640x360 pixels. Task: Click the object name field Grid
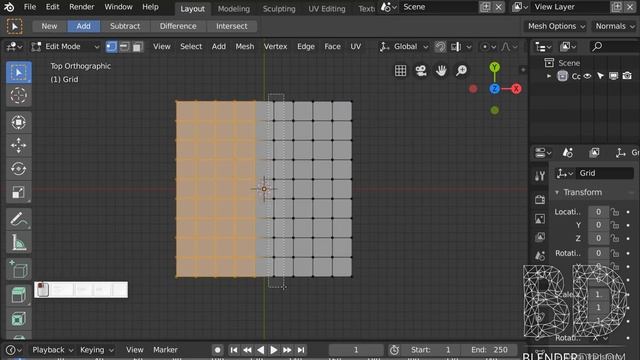(604, 173)
